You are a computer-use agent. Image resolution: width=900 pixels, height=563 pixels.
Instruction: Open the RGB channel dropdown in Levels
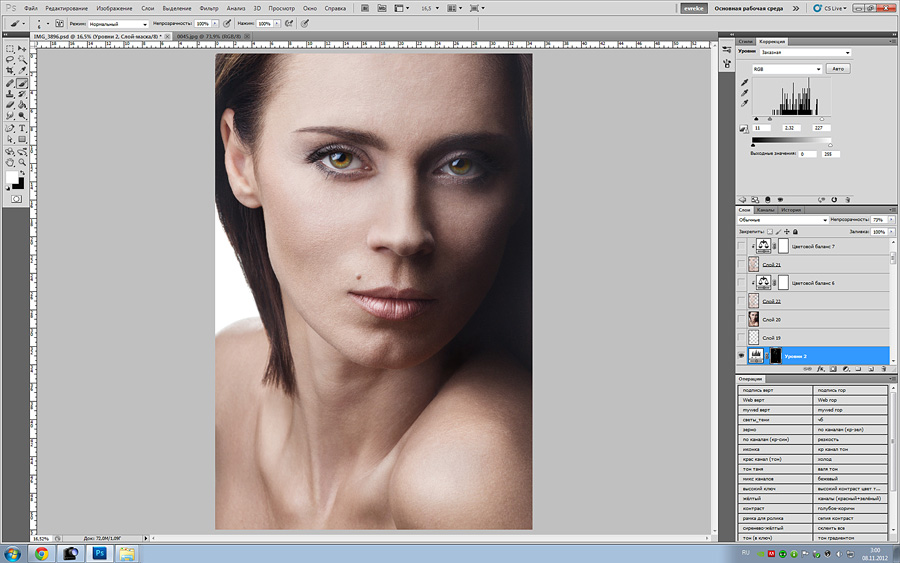[786, 69]
